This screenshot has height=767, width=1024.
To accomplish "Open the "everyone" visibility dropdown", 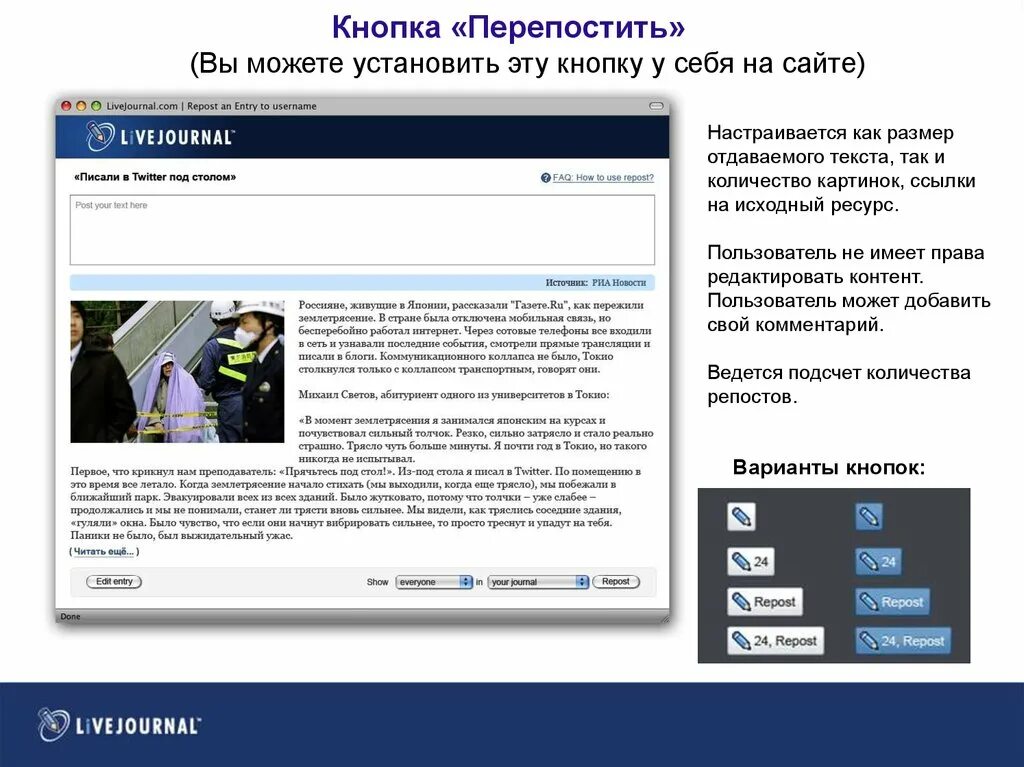I will click(434, 582).
